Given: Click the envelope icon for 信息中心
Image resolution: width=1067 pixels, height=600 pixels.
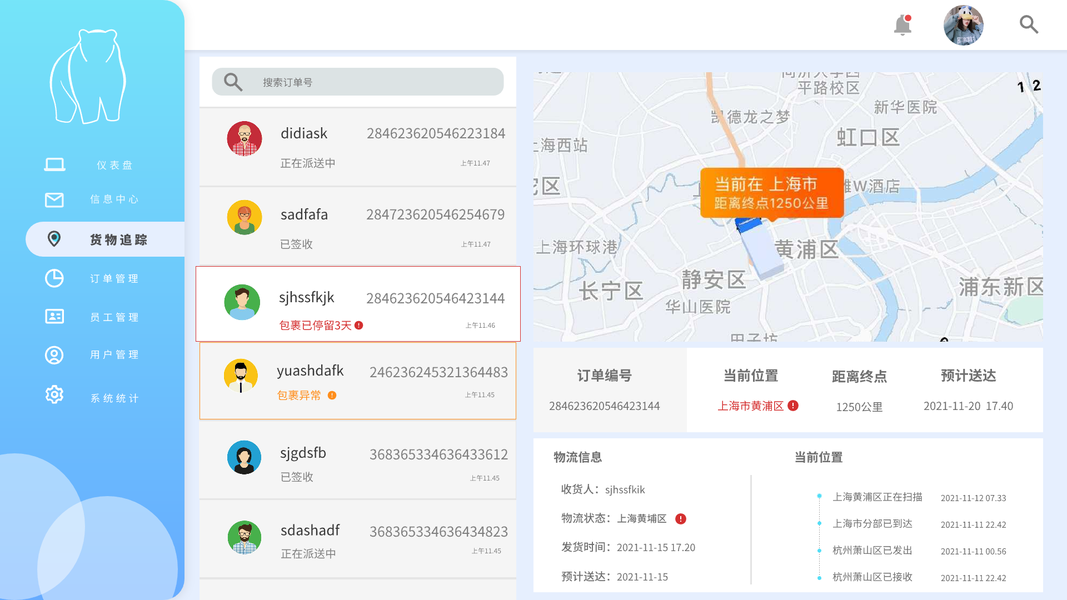Looking at the screenshot, I should (x=54, y=199).
